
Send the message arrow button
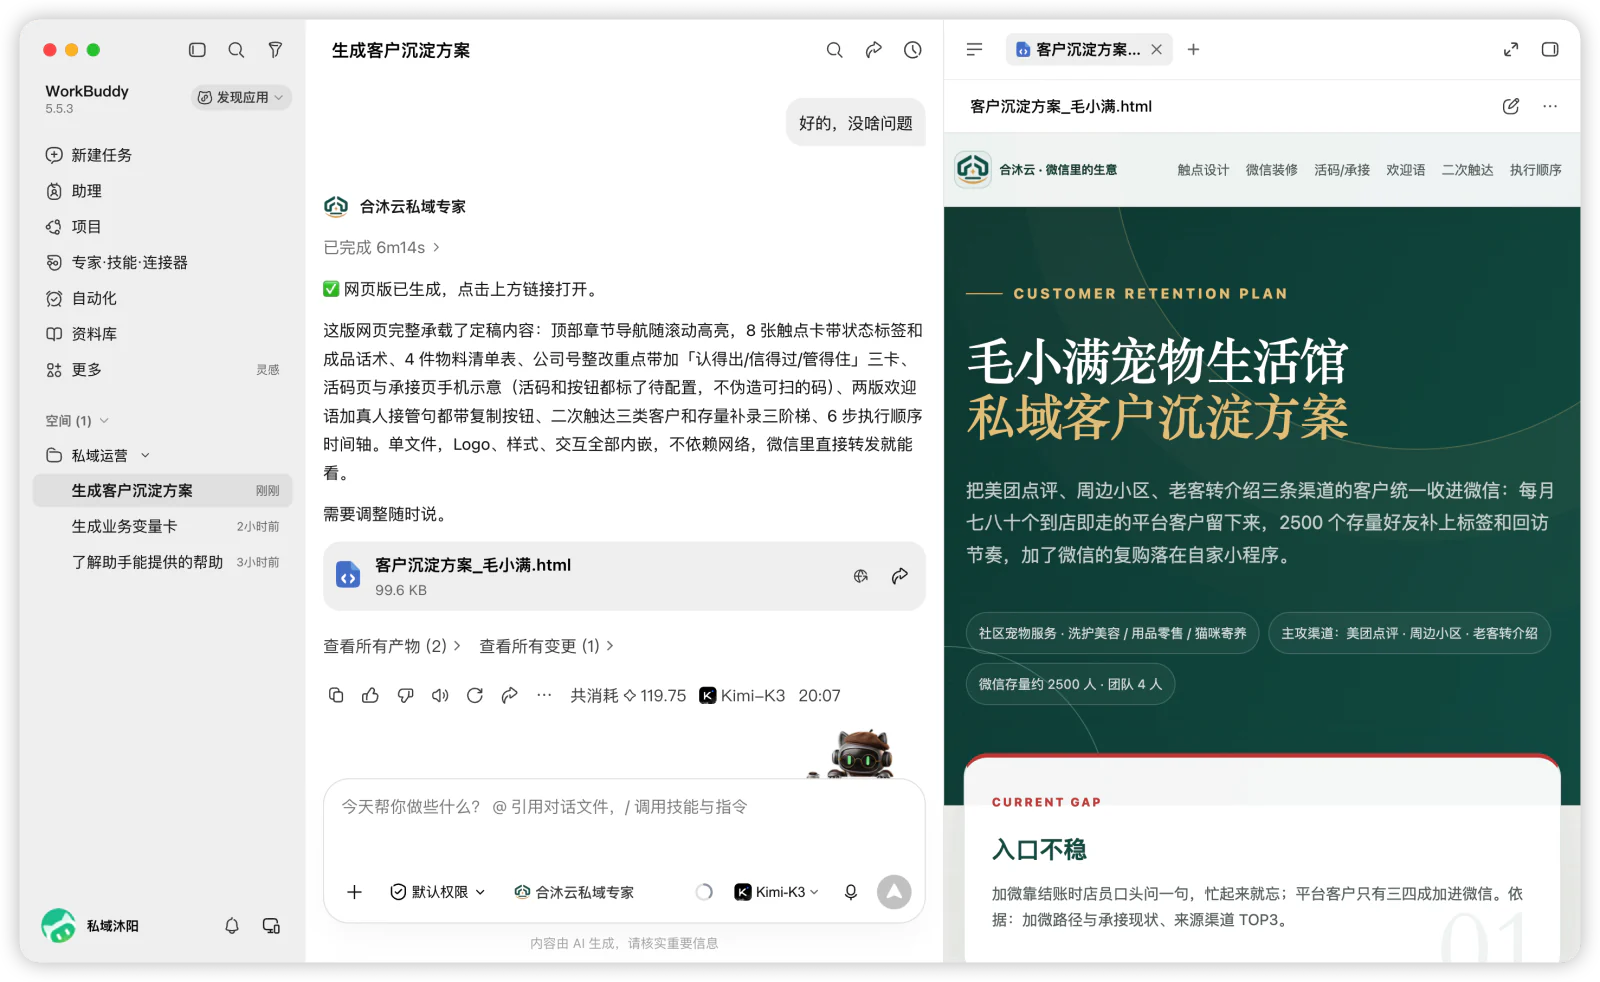tap(894, 892)
